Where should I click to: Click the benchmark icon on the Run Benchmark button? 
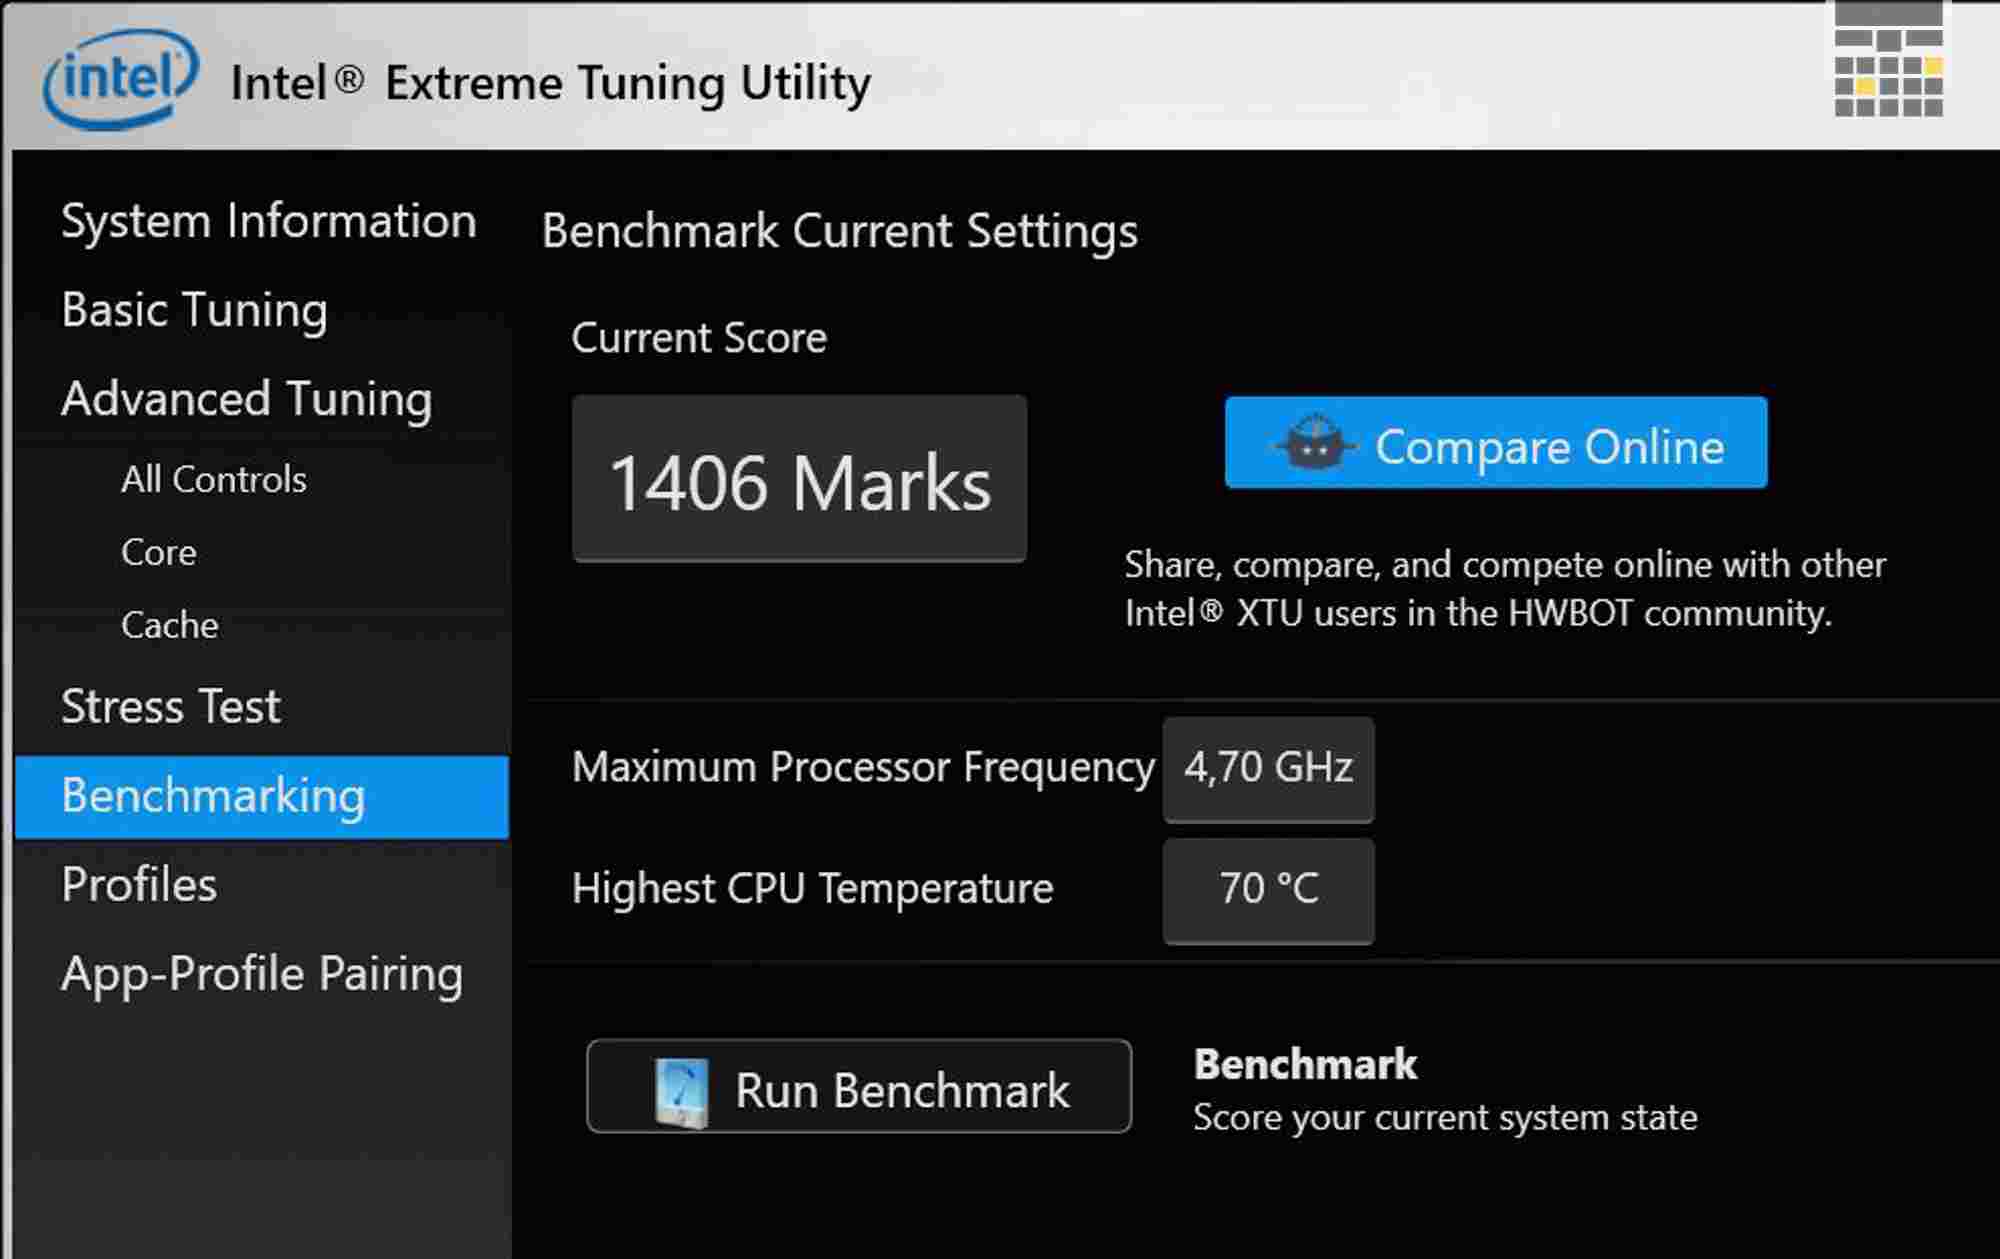681,1093
